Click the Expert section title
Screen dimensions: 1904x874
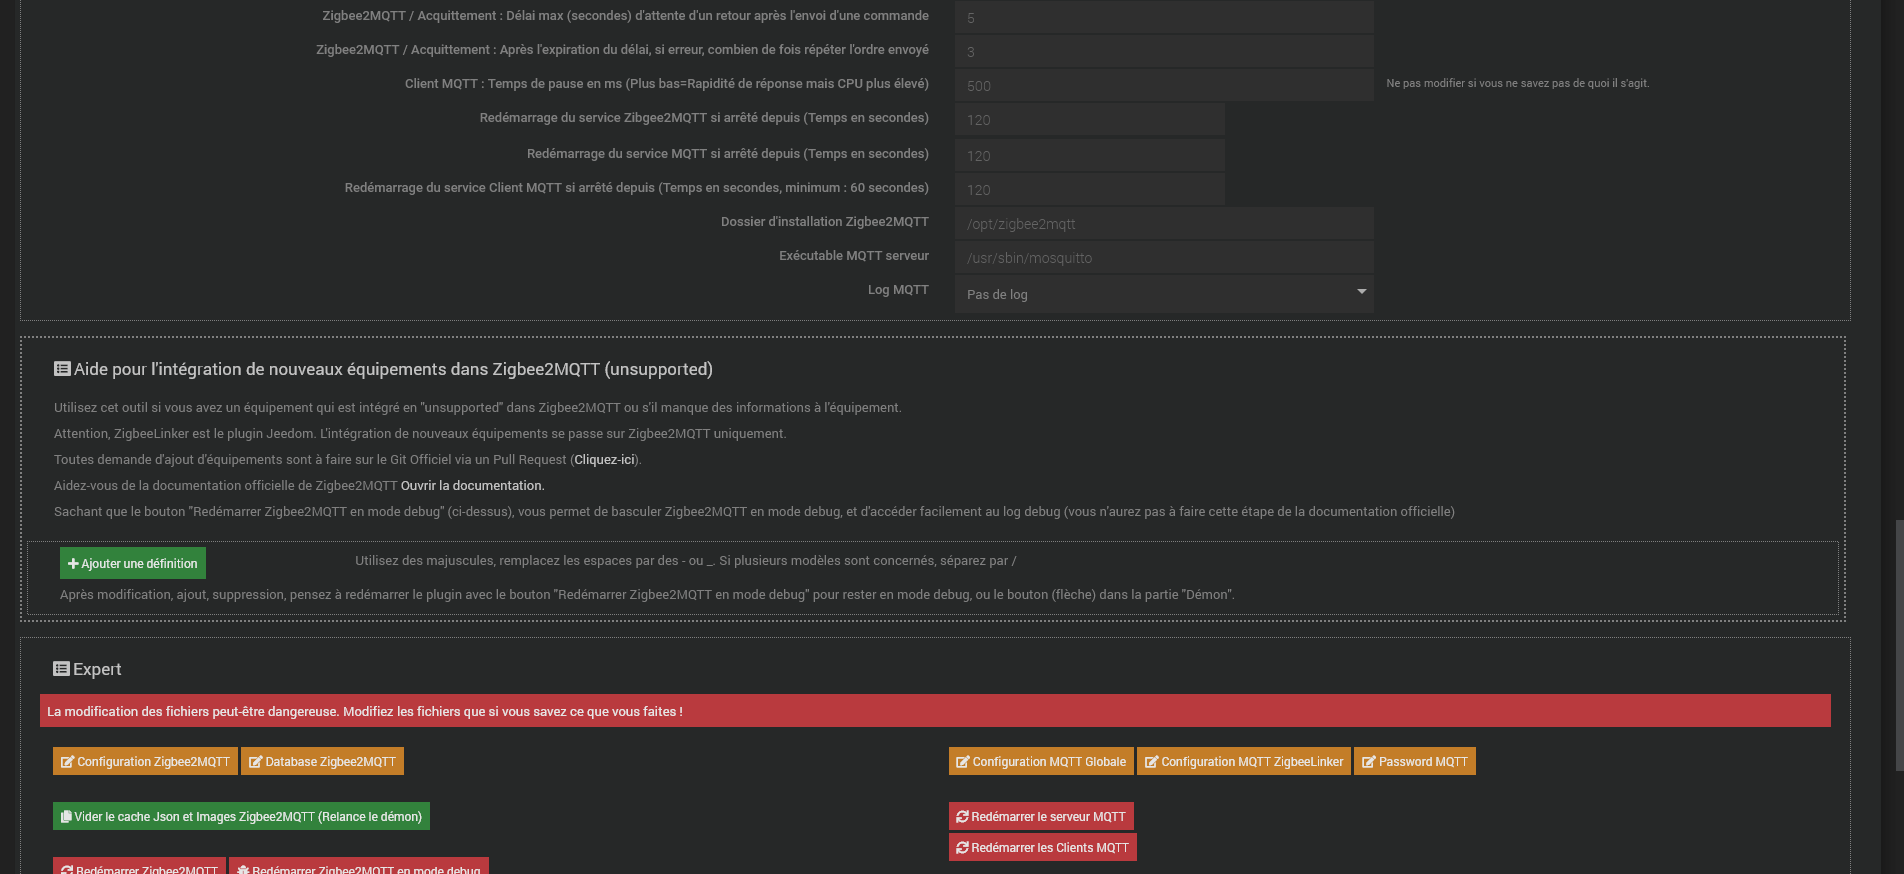[x=97, y=669]
